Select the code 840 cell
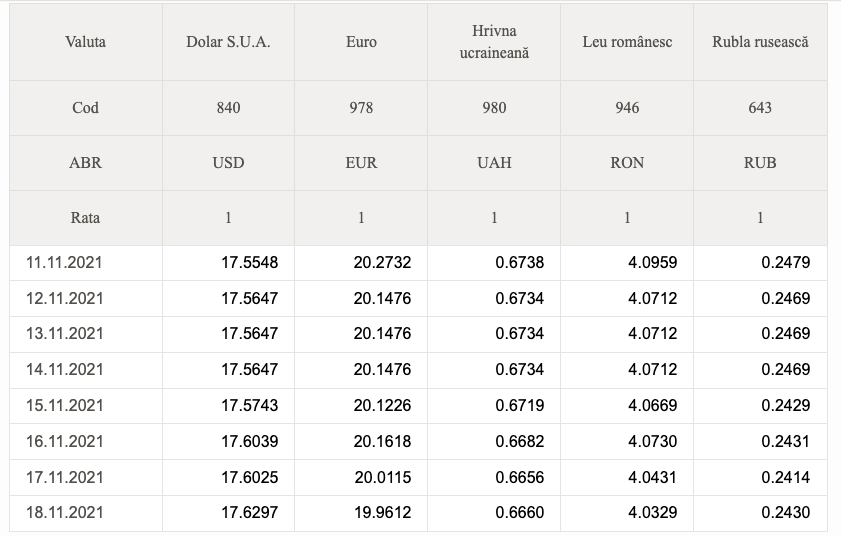 [228, 108]
